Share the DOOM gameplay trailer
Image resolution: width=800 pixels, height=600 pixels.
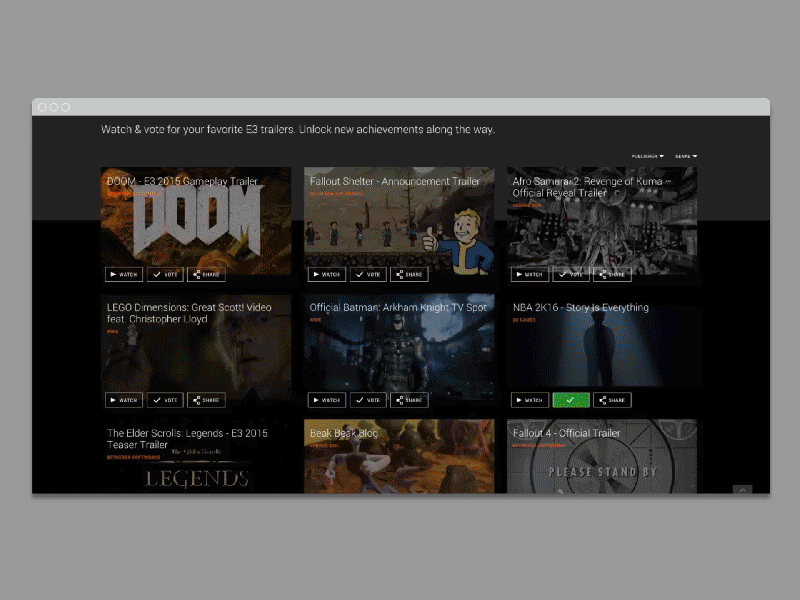206,274
